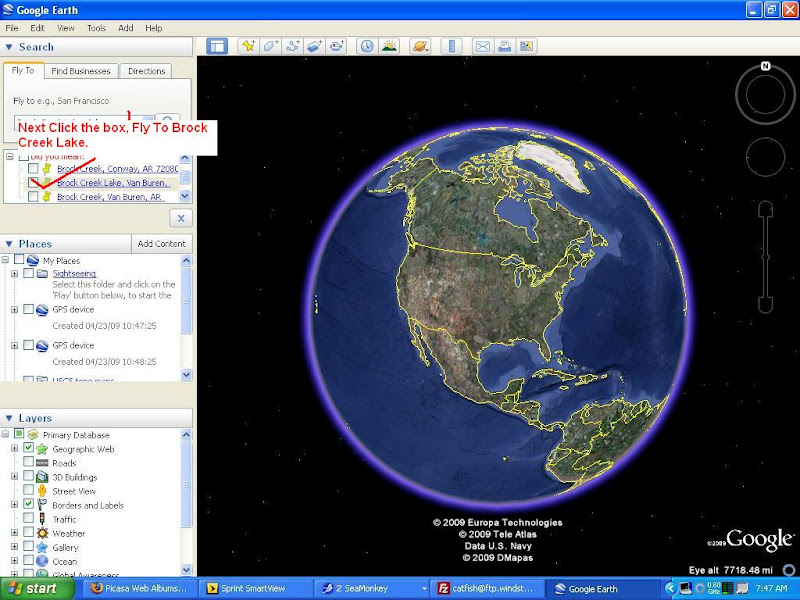Open the planet switcher icon
The image size is (800, 600).
click(420, 46)
